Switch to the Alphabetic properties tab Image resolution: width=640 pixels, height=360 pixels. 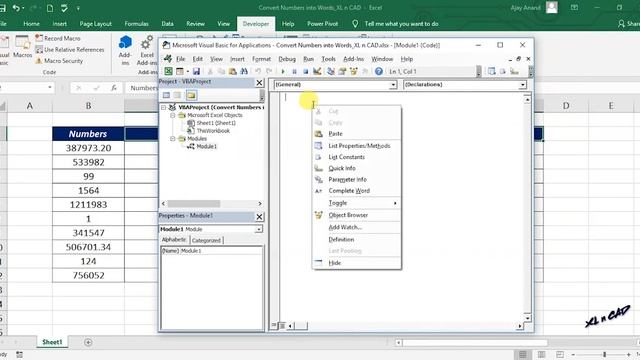click(174, 240)
